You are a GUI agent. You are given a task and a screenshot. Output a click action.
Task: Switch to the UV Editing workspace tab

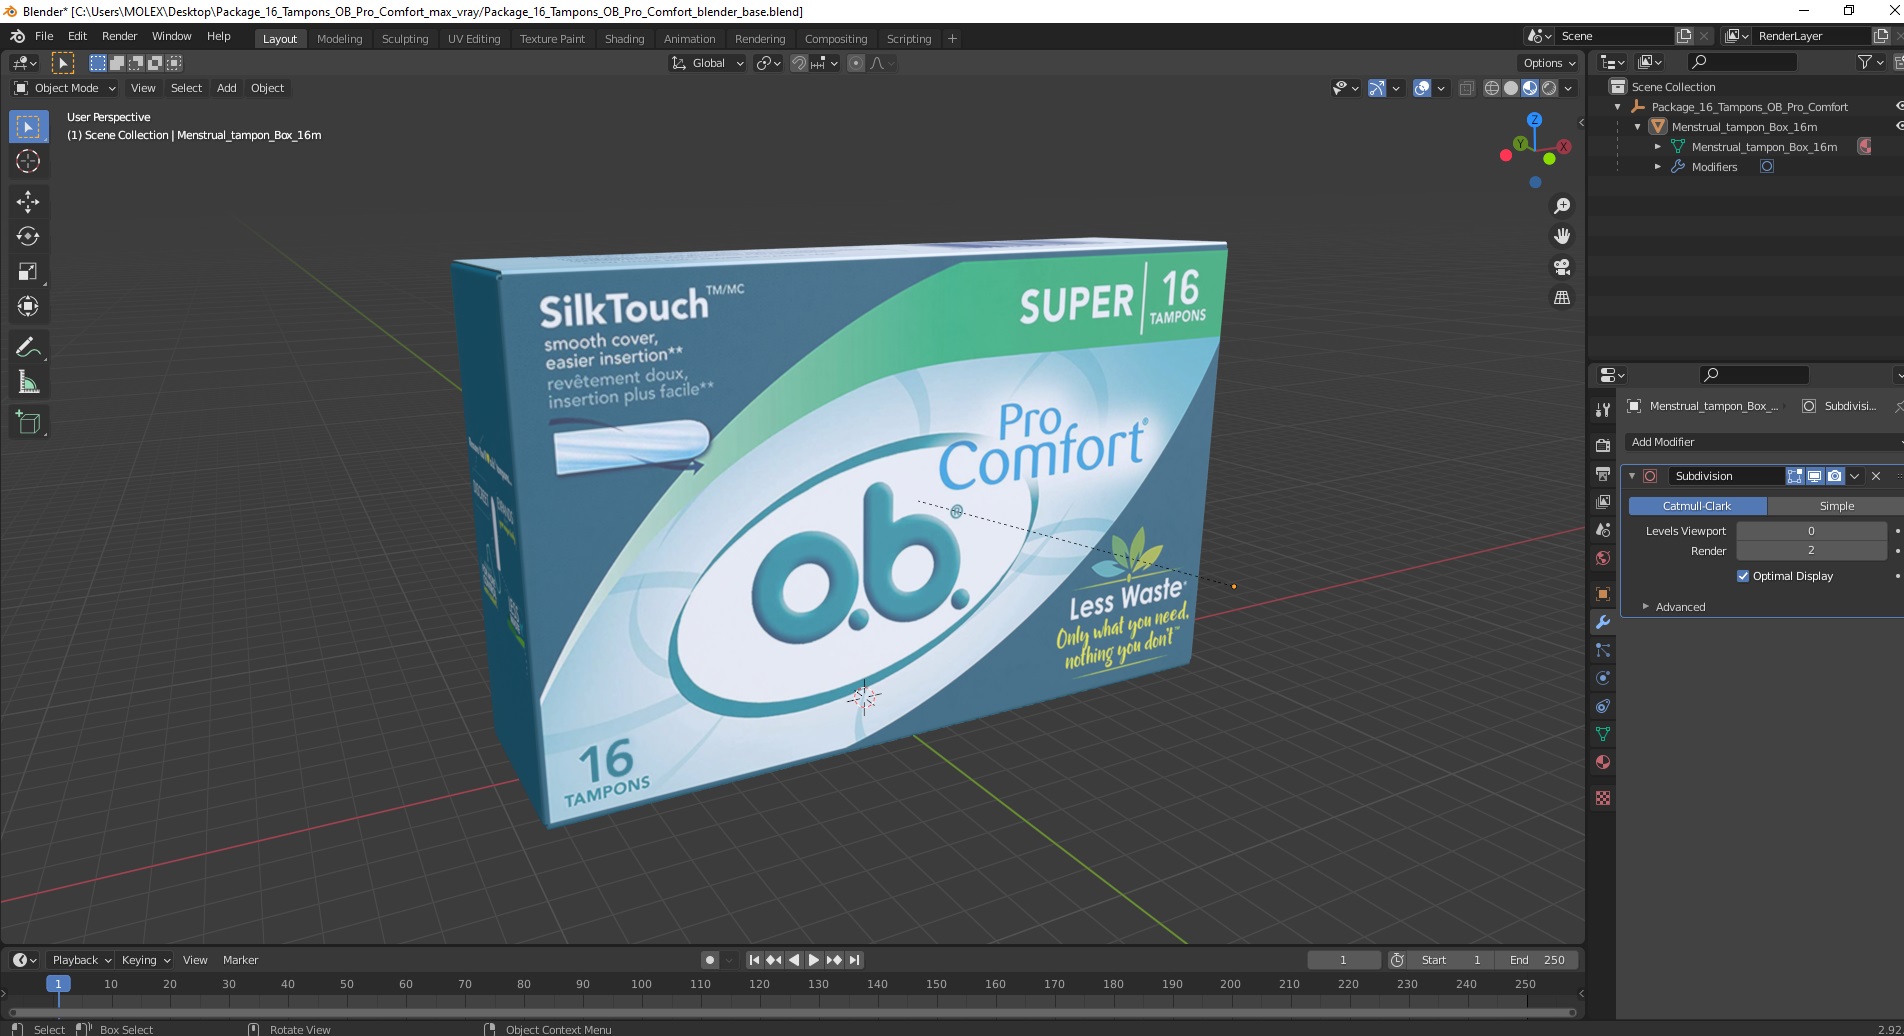[x=473, y=39]
